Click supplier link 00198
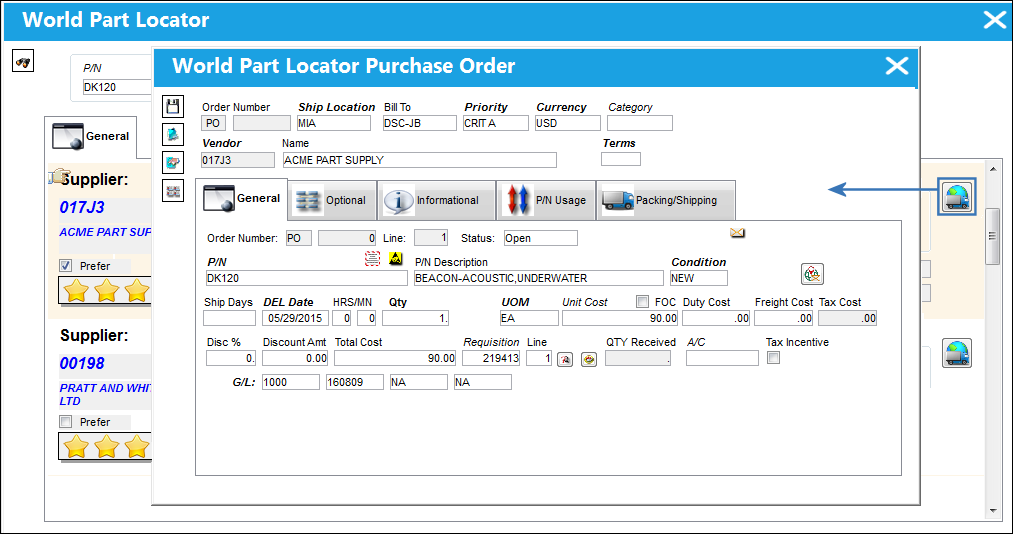1013x534 pixels. [82, 364]
